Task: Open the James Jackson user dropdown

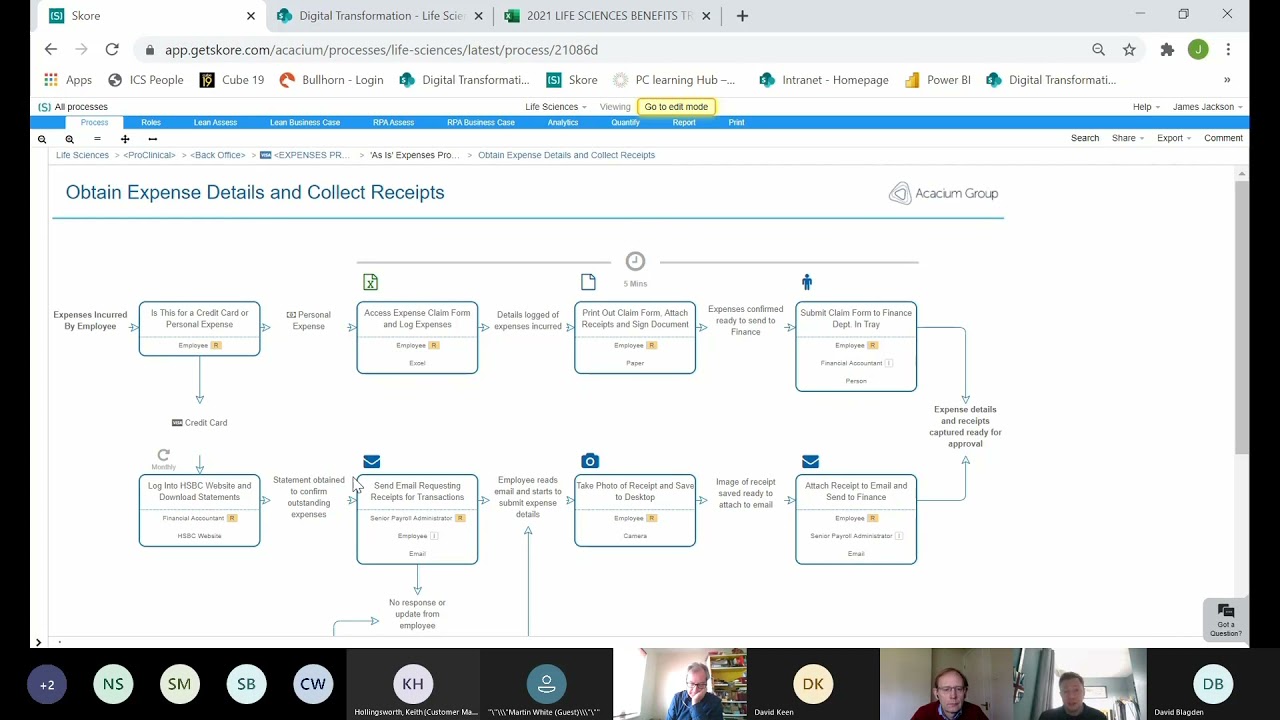Action: click(x=1207, y=107)
